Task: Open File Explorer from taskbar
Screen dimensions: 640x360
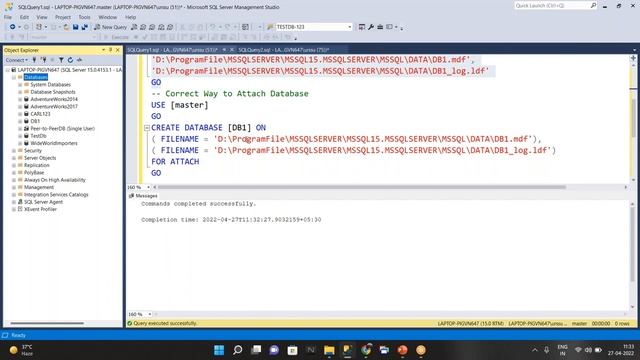Action: coord(329,350)
